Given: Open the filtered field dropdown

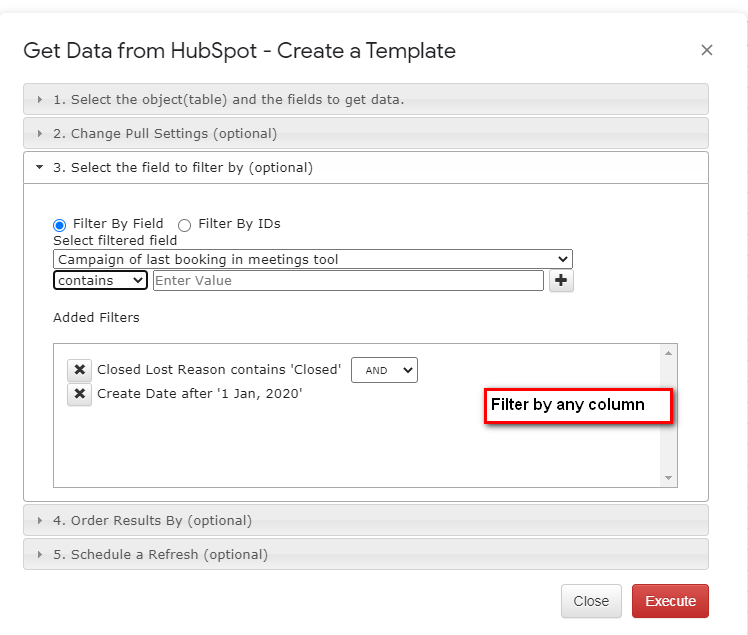Looking at the screenshot, I should pos(312,259).
